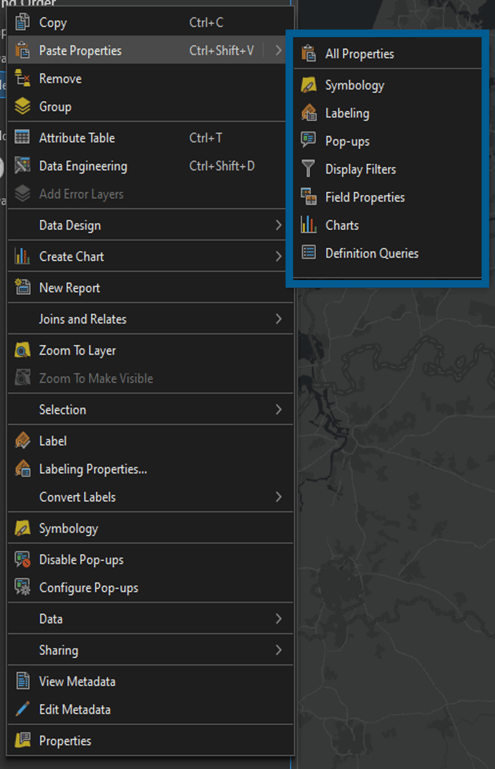Click the Field Properties icon in submenu
Image resolution: width=495 pixels, height=769 pixels.
[309, 197]
